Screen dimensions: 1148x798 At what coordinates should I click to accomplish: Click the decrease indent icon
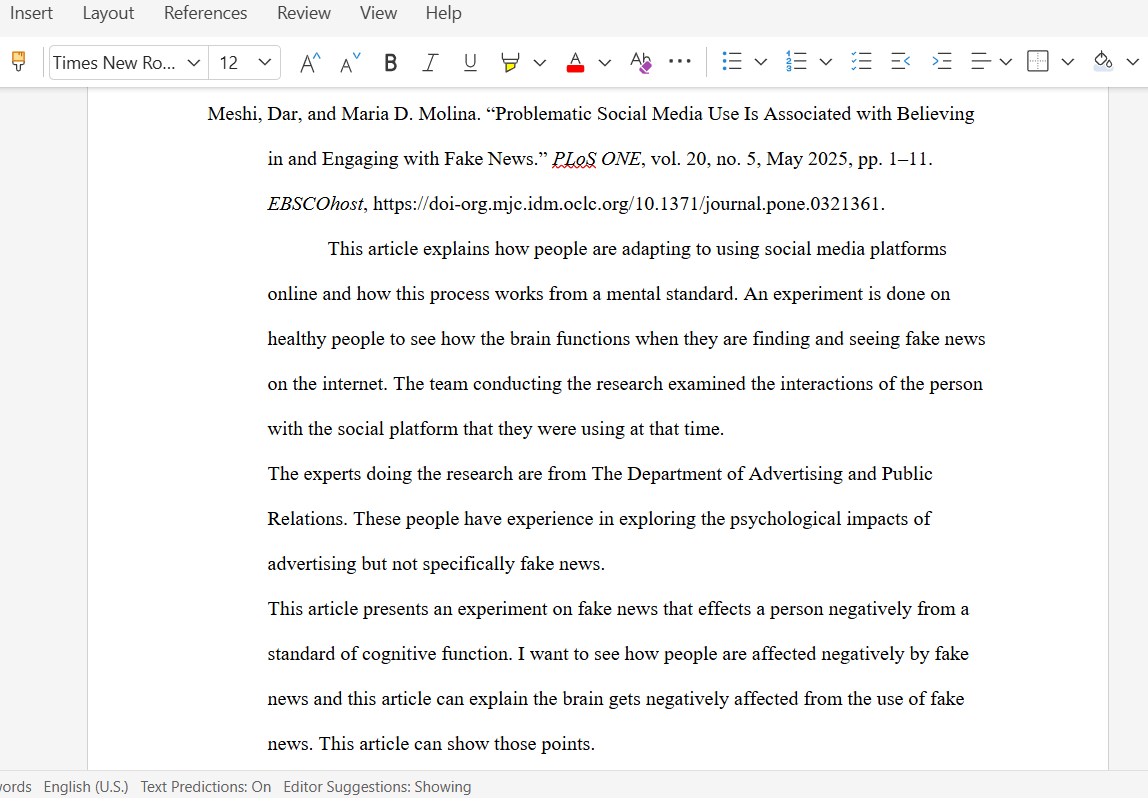click(901, 61)
